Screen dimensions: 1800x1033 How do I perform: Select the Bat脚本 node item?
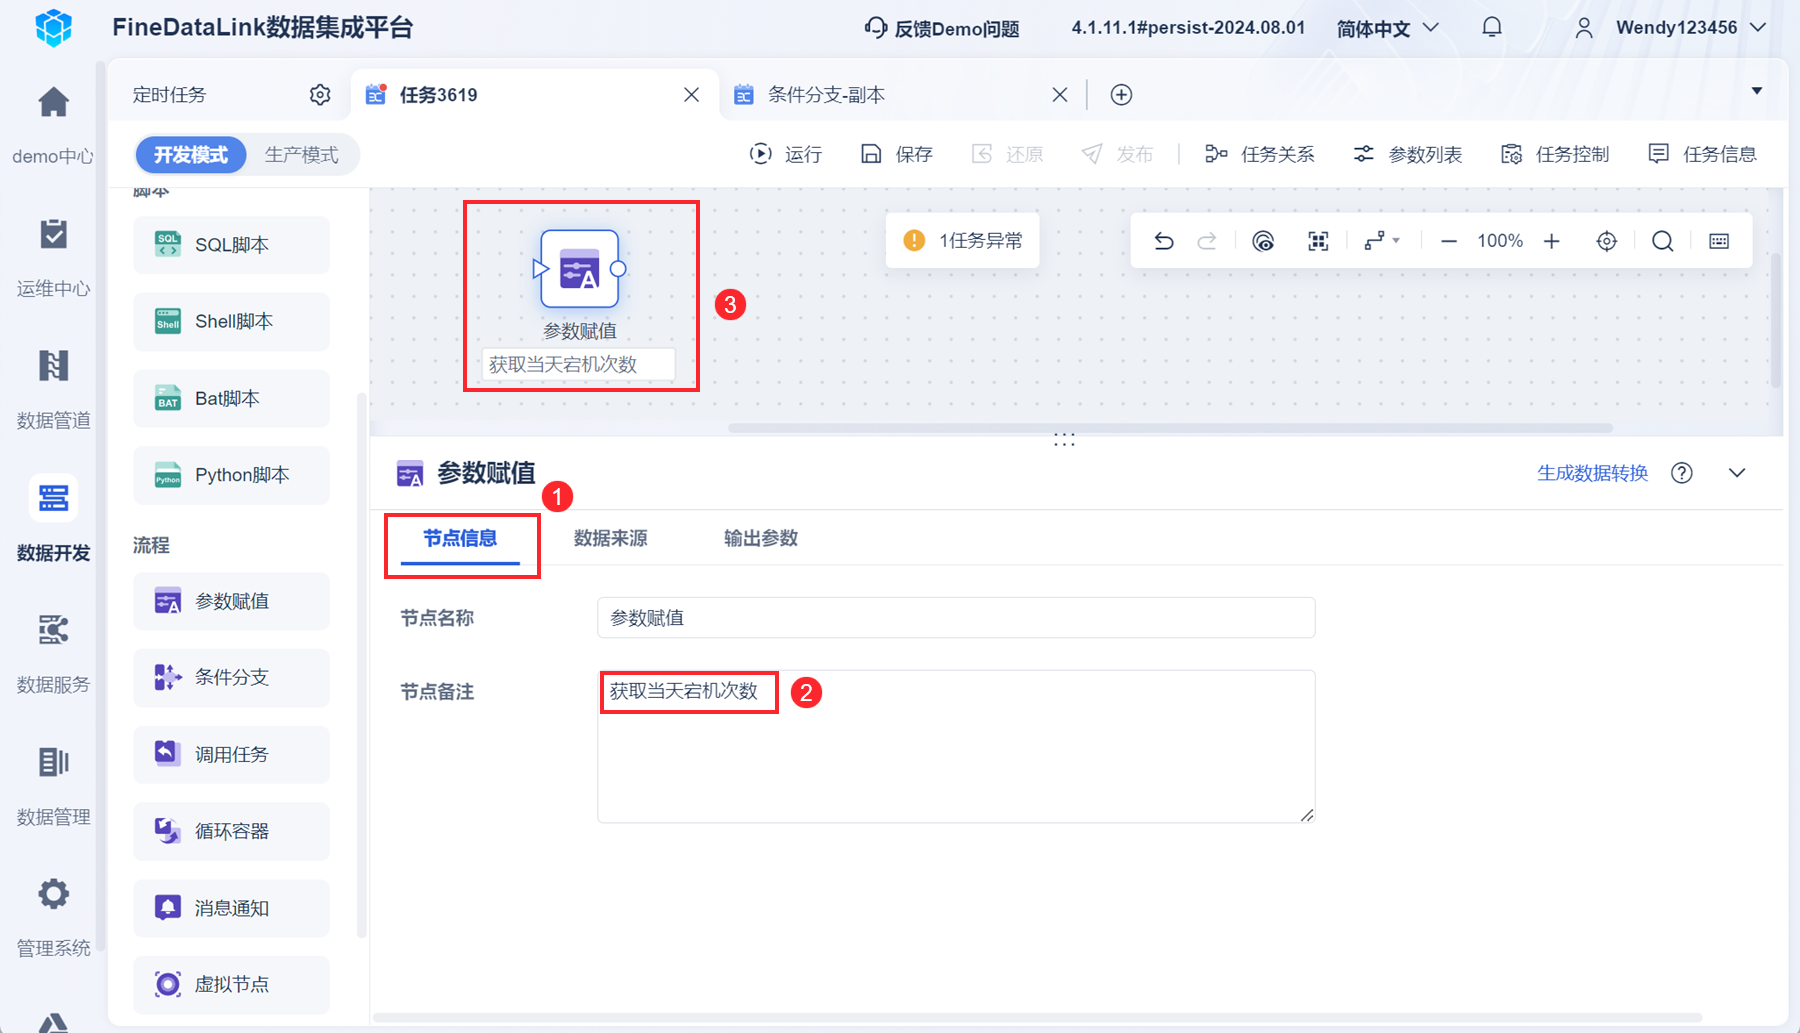[231, 399]
